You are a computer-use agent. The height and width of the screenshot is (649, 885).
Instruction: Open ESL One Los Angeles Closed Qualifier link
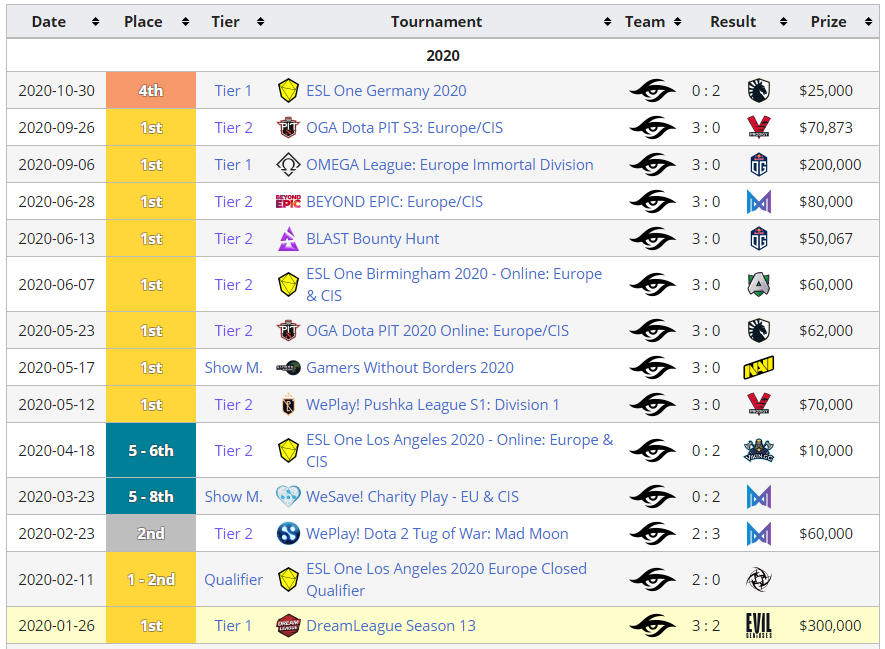pyautogui.click(x=446, y=580)
